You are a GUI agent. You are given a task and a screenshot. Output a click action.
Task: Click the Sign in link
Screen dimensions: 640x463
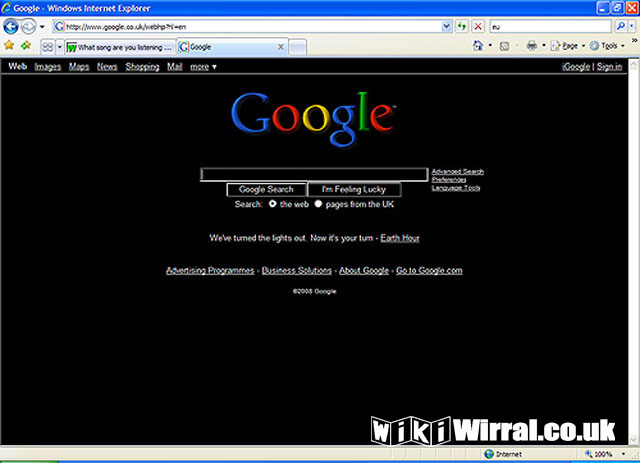(x=609, y=67)
